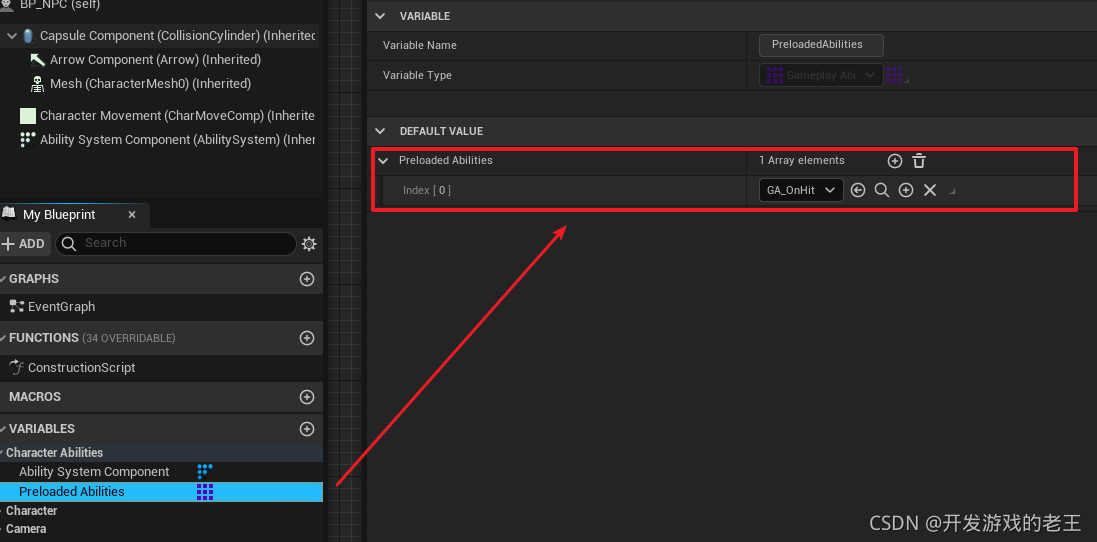Open the GA_OnHit class dropdown
The height and width of the screenshot is (542, 1097).
tap(801, 190)
